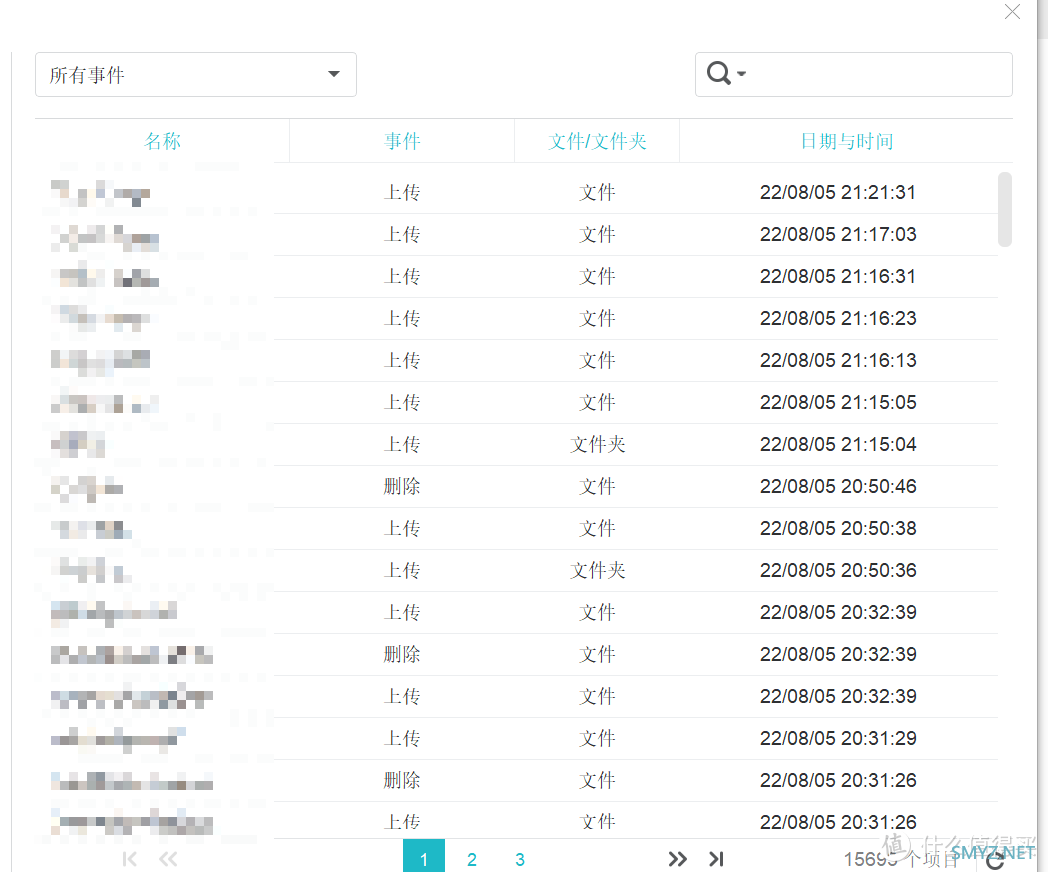Close the event log dialog
Image resolution: width=1048 pixels, height=872 pixels.
[x=1012, y=12]
